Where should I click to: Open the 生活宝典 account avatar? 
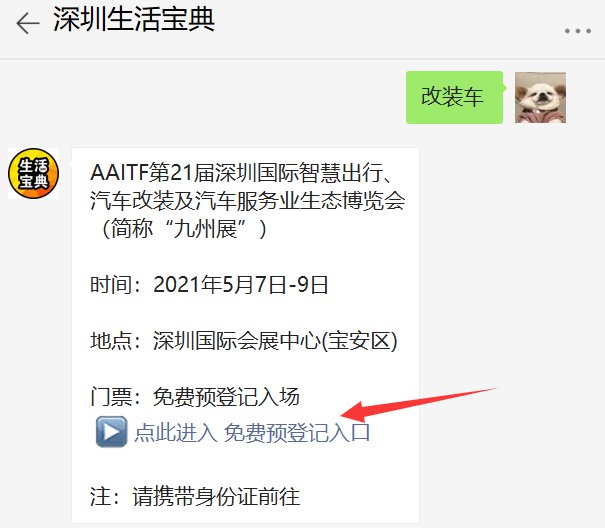(34, 173)
